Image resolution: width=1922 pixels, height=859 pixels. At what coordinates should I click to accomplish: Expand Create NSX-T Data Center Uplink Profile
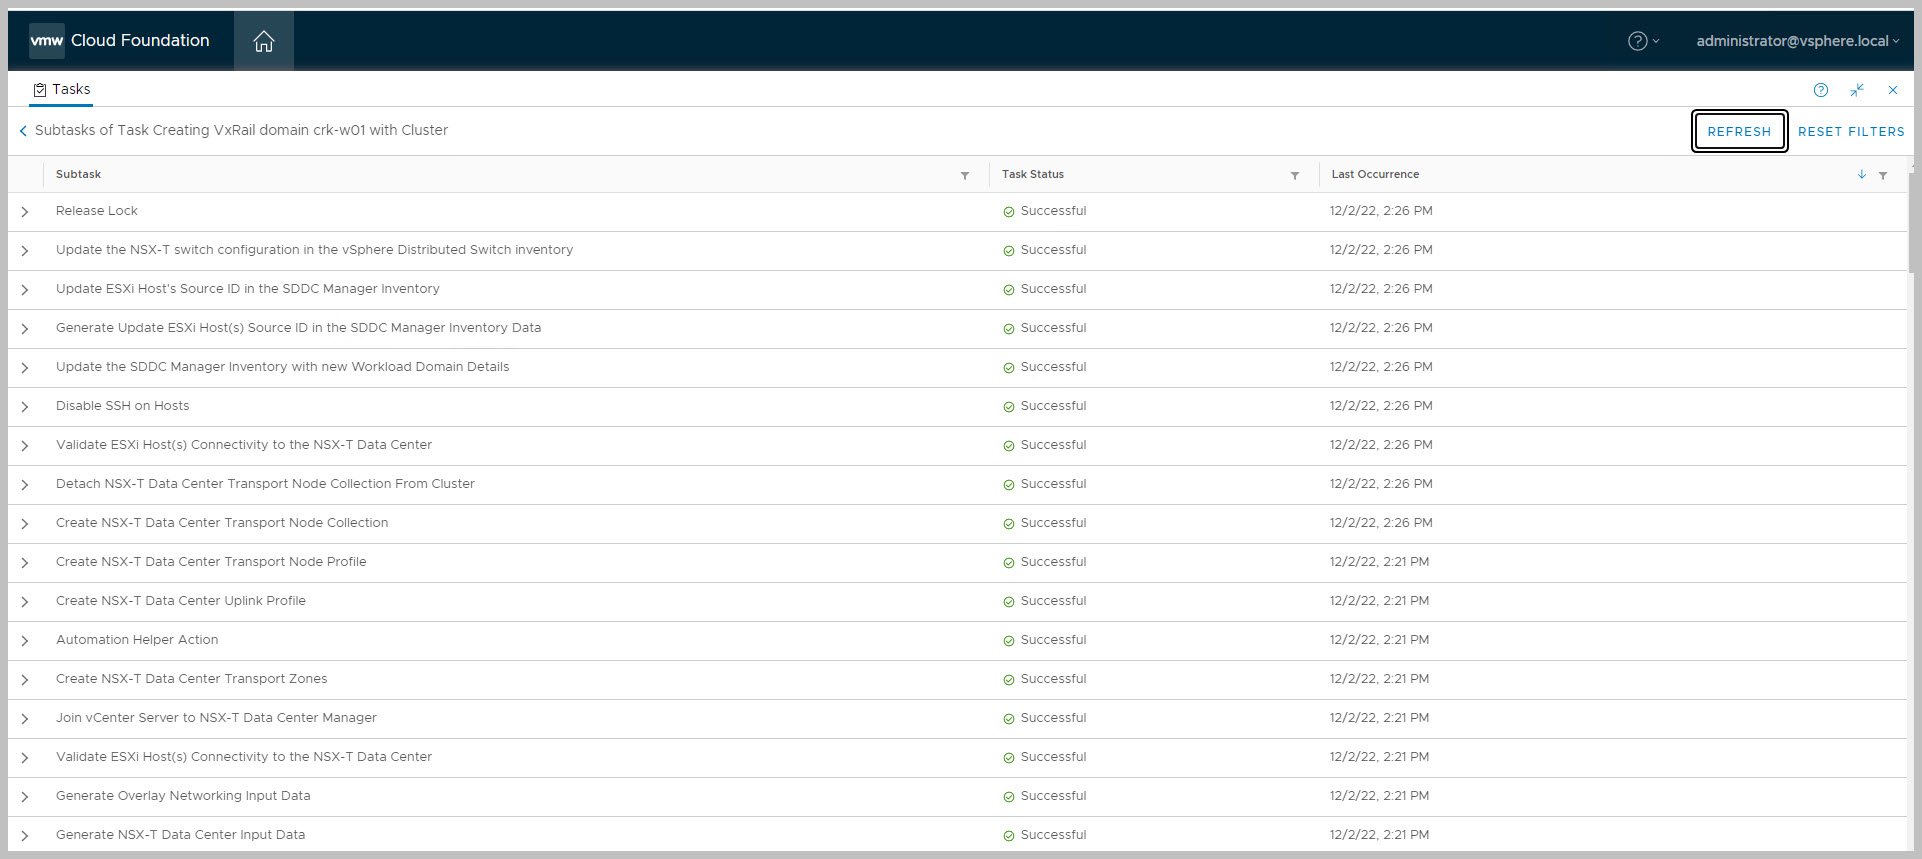[25, 602]
